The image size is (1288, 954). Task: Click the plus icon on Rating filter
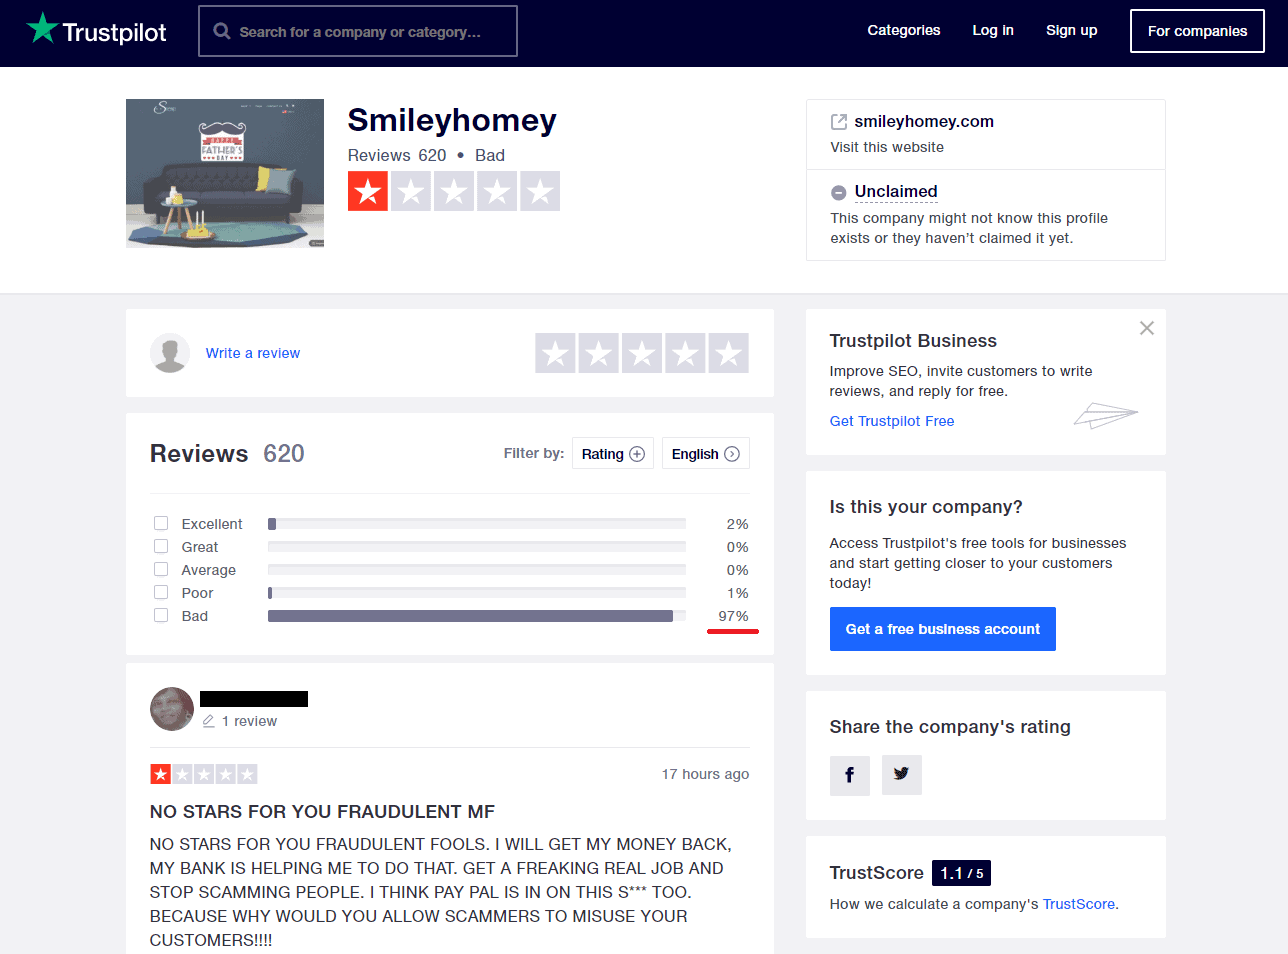click(637, 454)
